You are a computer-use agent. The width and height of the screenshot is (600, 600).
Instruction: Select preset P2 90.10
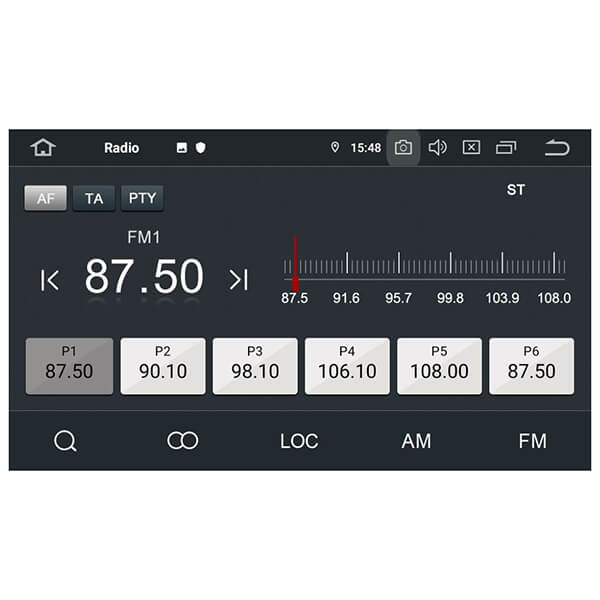pyautogui.click(x=163, y=366)
